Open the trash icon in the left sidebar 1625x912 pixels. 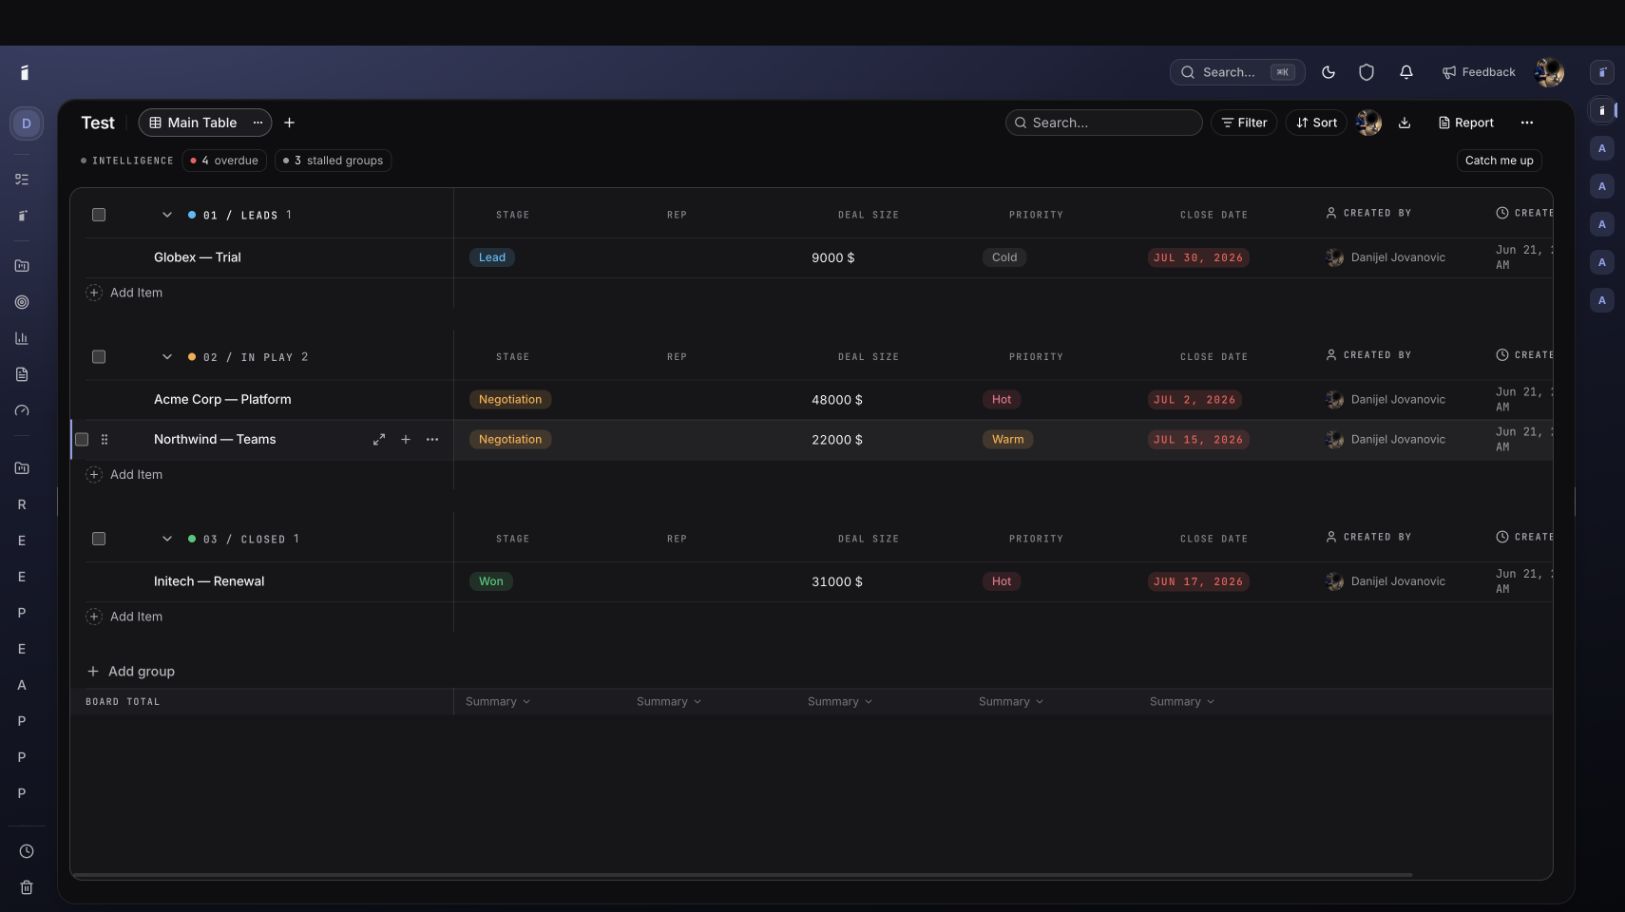tap(27, 888)
